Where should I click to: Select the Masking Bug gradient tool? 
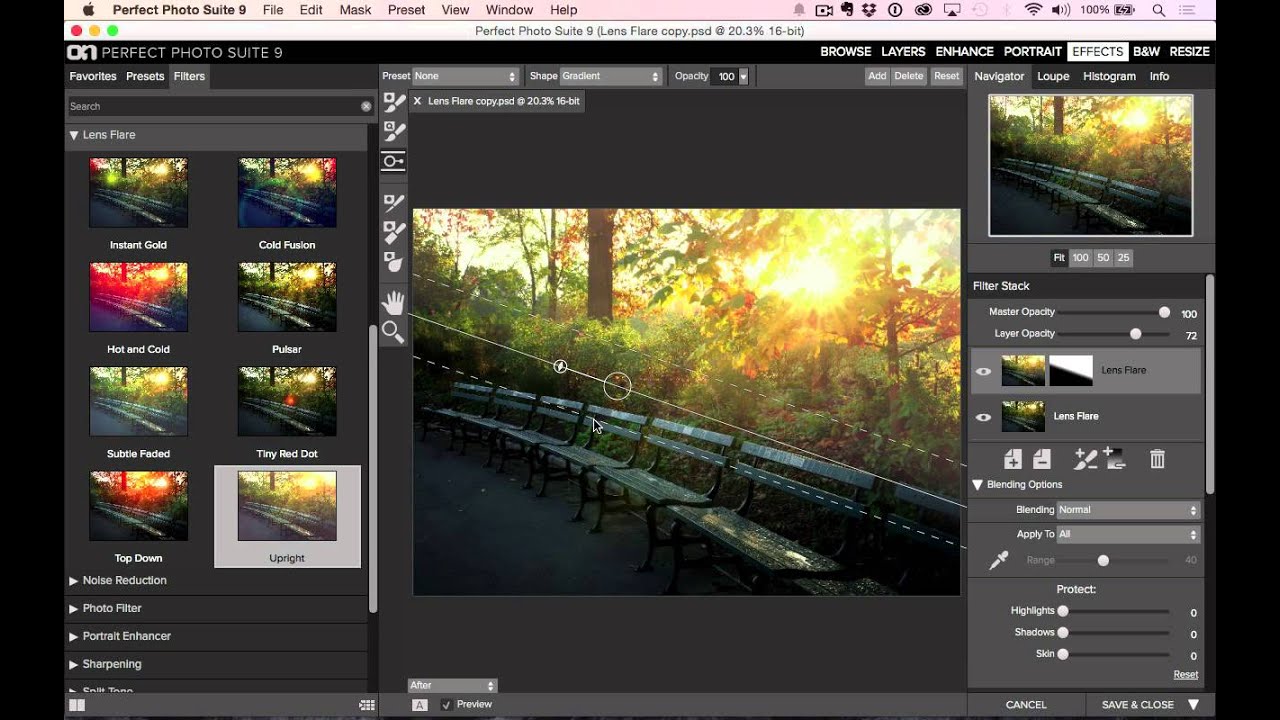394,161
